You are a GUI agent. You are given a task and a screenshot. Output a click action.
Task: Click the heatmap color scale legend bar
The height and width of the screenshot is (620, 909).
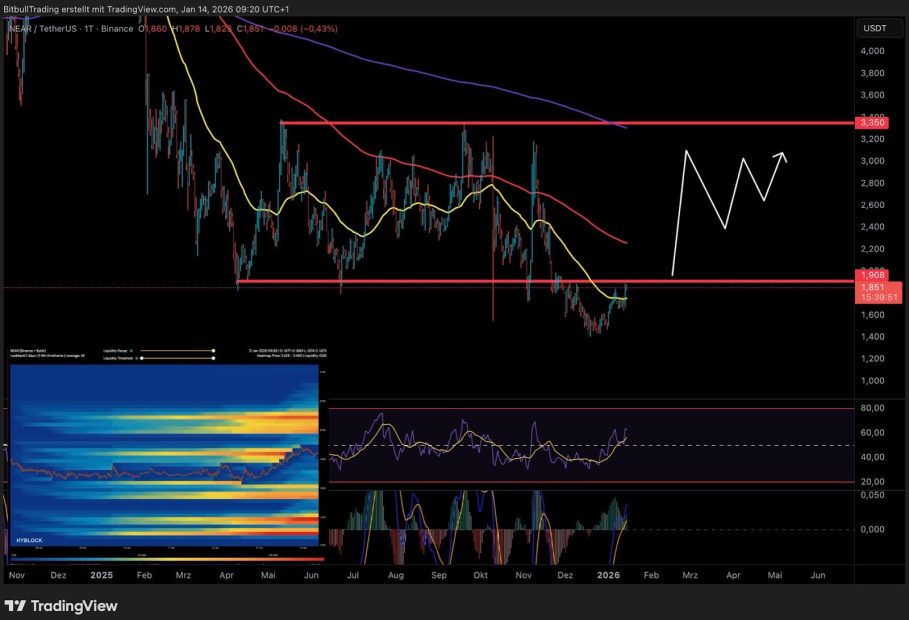point(165,557)
